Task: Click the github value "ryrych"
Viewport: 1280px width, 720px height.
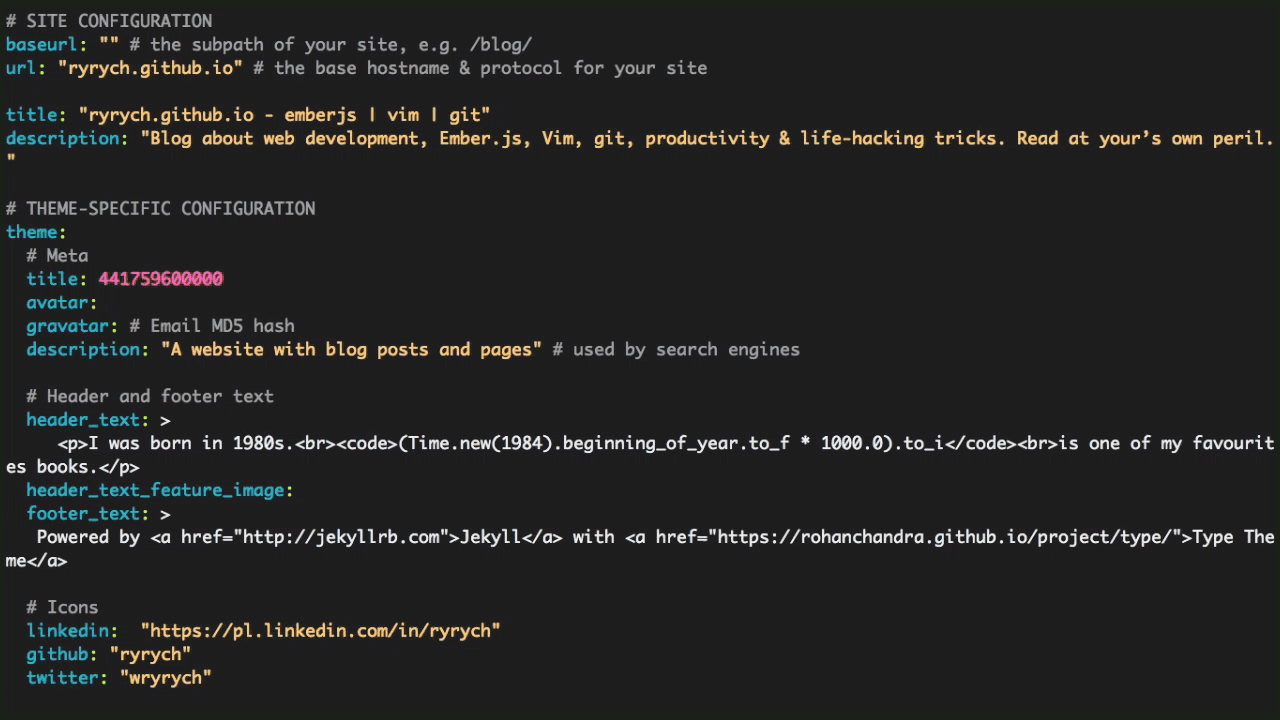Action: point(150,654)
